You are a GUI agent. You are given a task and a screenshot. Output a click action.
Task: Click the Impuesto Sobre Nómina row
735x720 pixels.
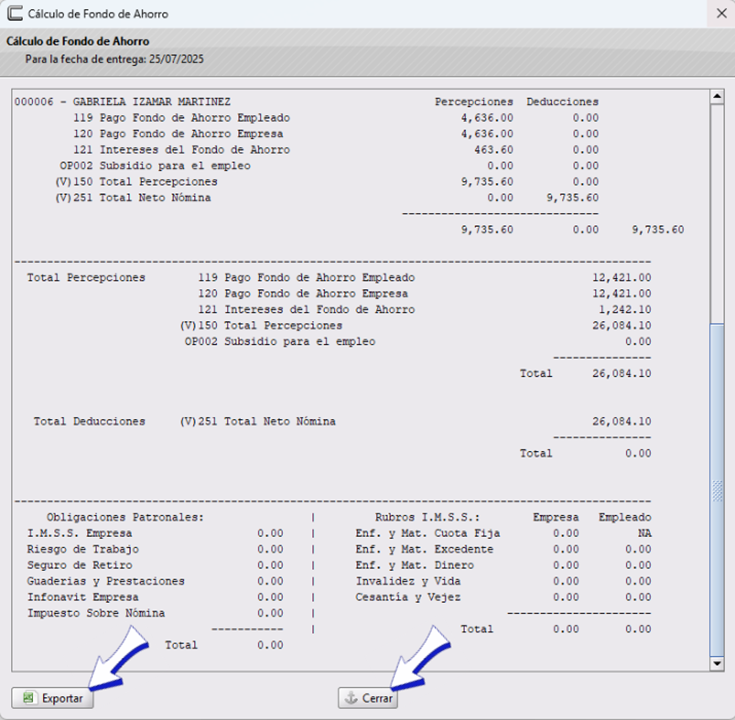click(155, 613)
